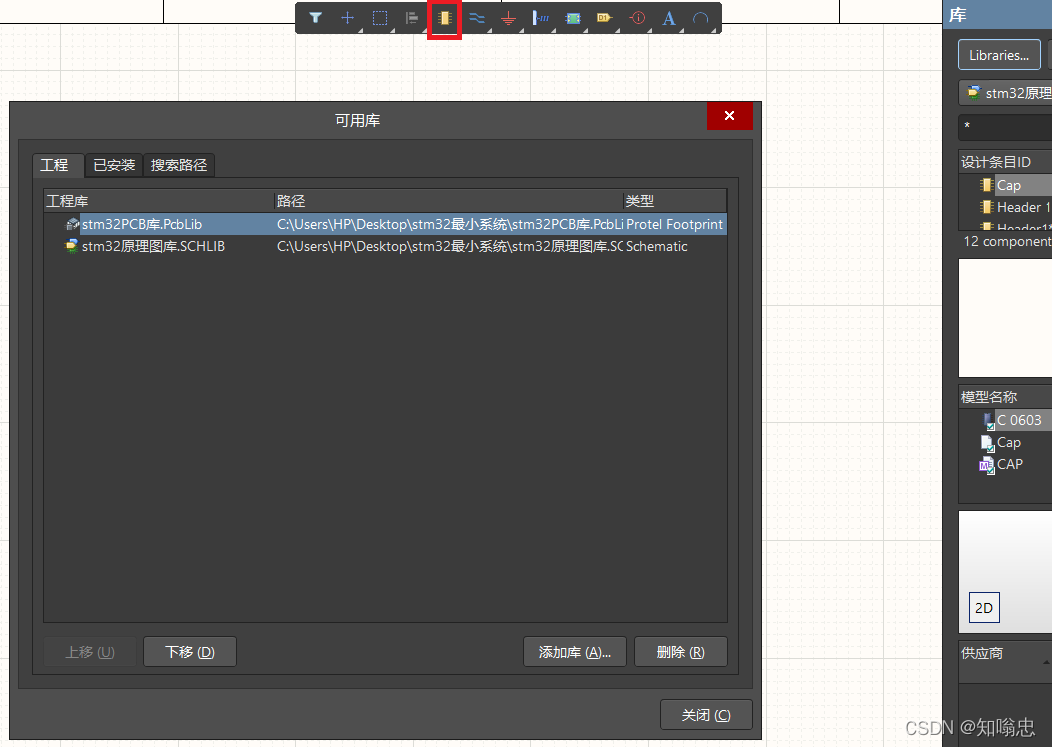Screen dimensions: 1052x747
Task: Select the stm32原理图库.SCHLIB row
Action: 385,246
